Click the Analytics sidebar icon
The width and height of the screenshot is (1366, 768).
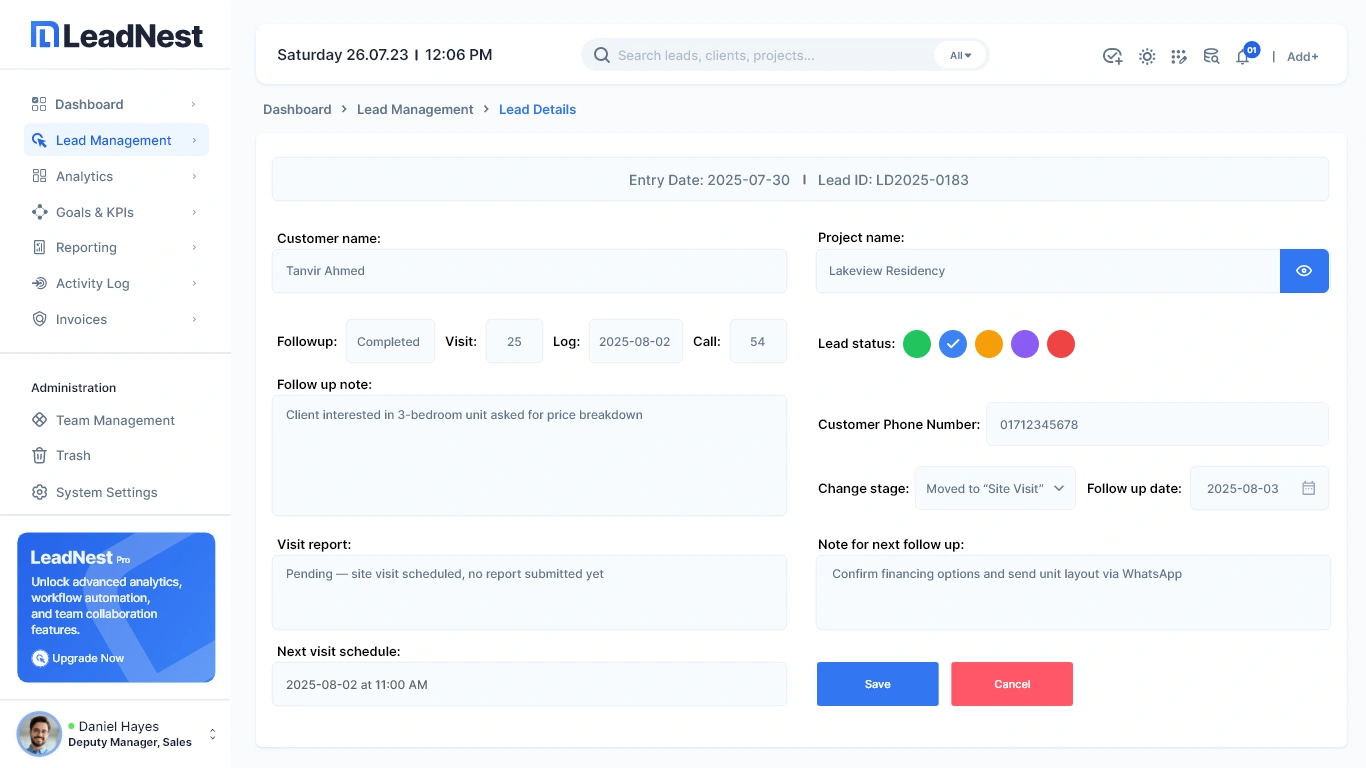(39, 176)
